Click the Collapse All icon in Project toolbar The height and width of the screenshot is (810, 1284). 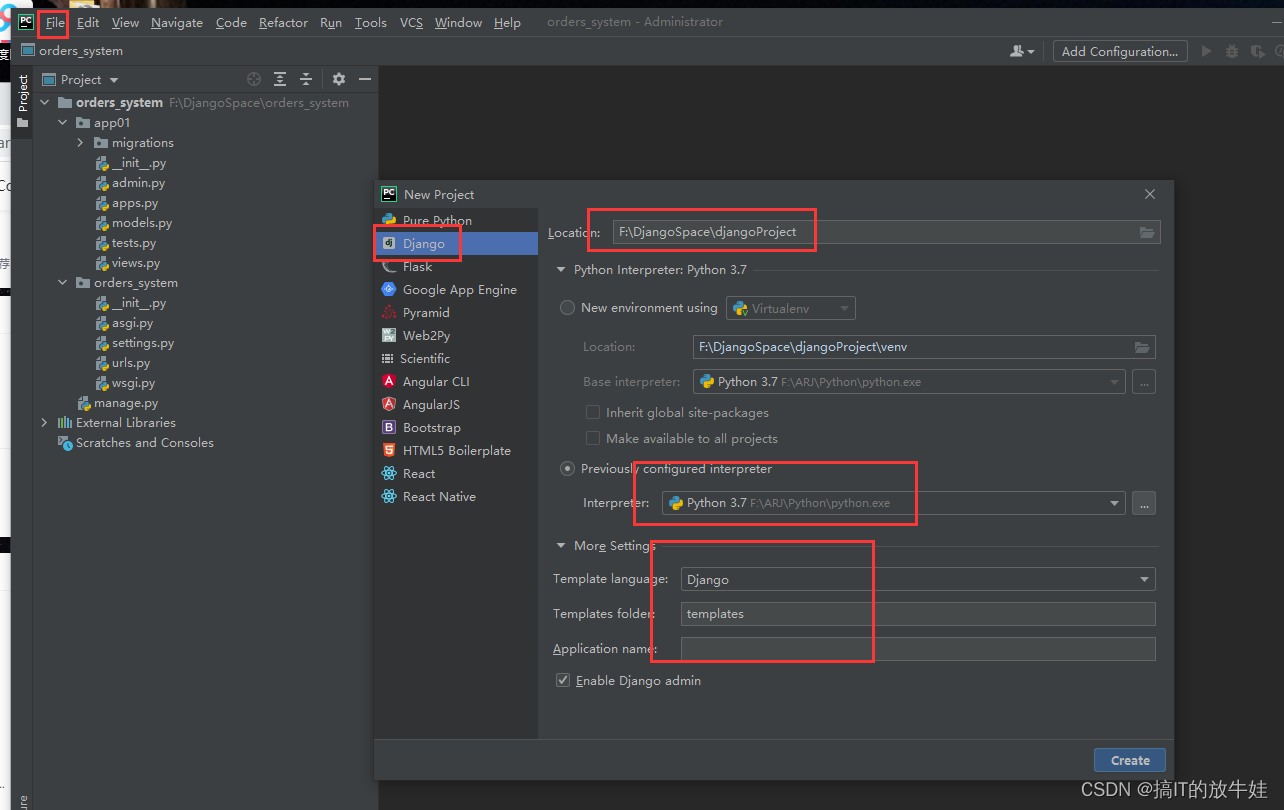(306, 79)
